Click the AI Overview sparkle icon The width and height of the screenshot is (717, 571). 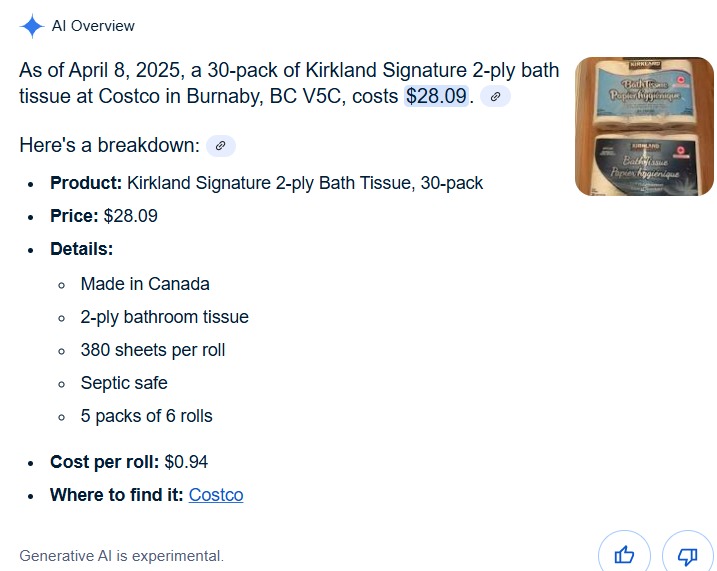32,26
